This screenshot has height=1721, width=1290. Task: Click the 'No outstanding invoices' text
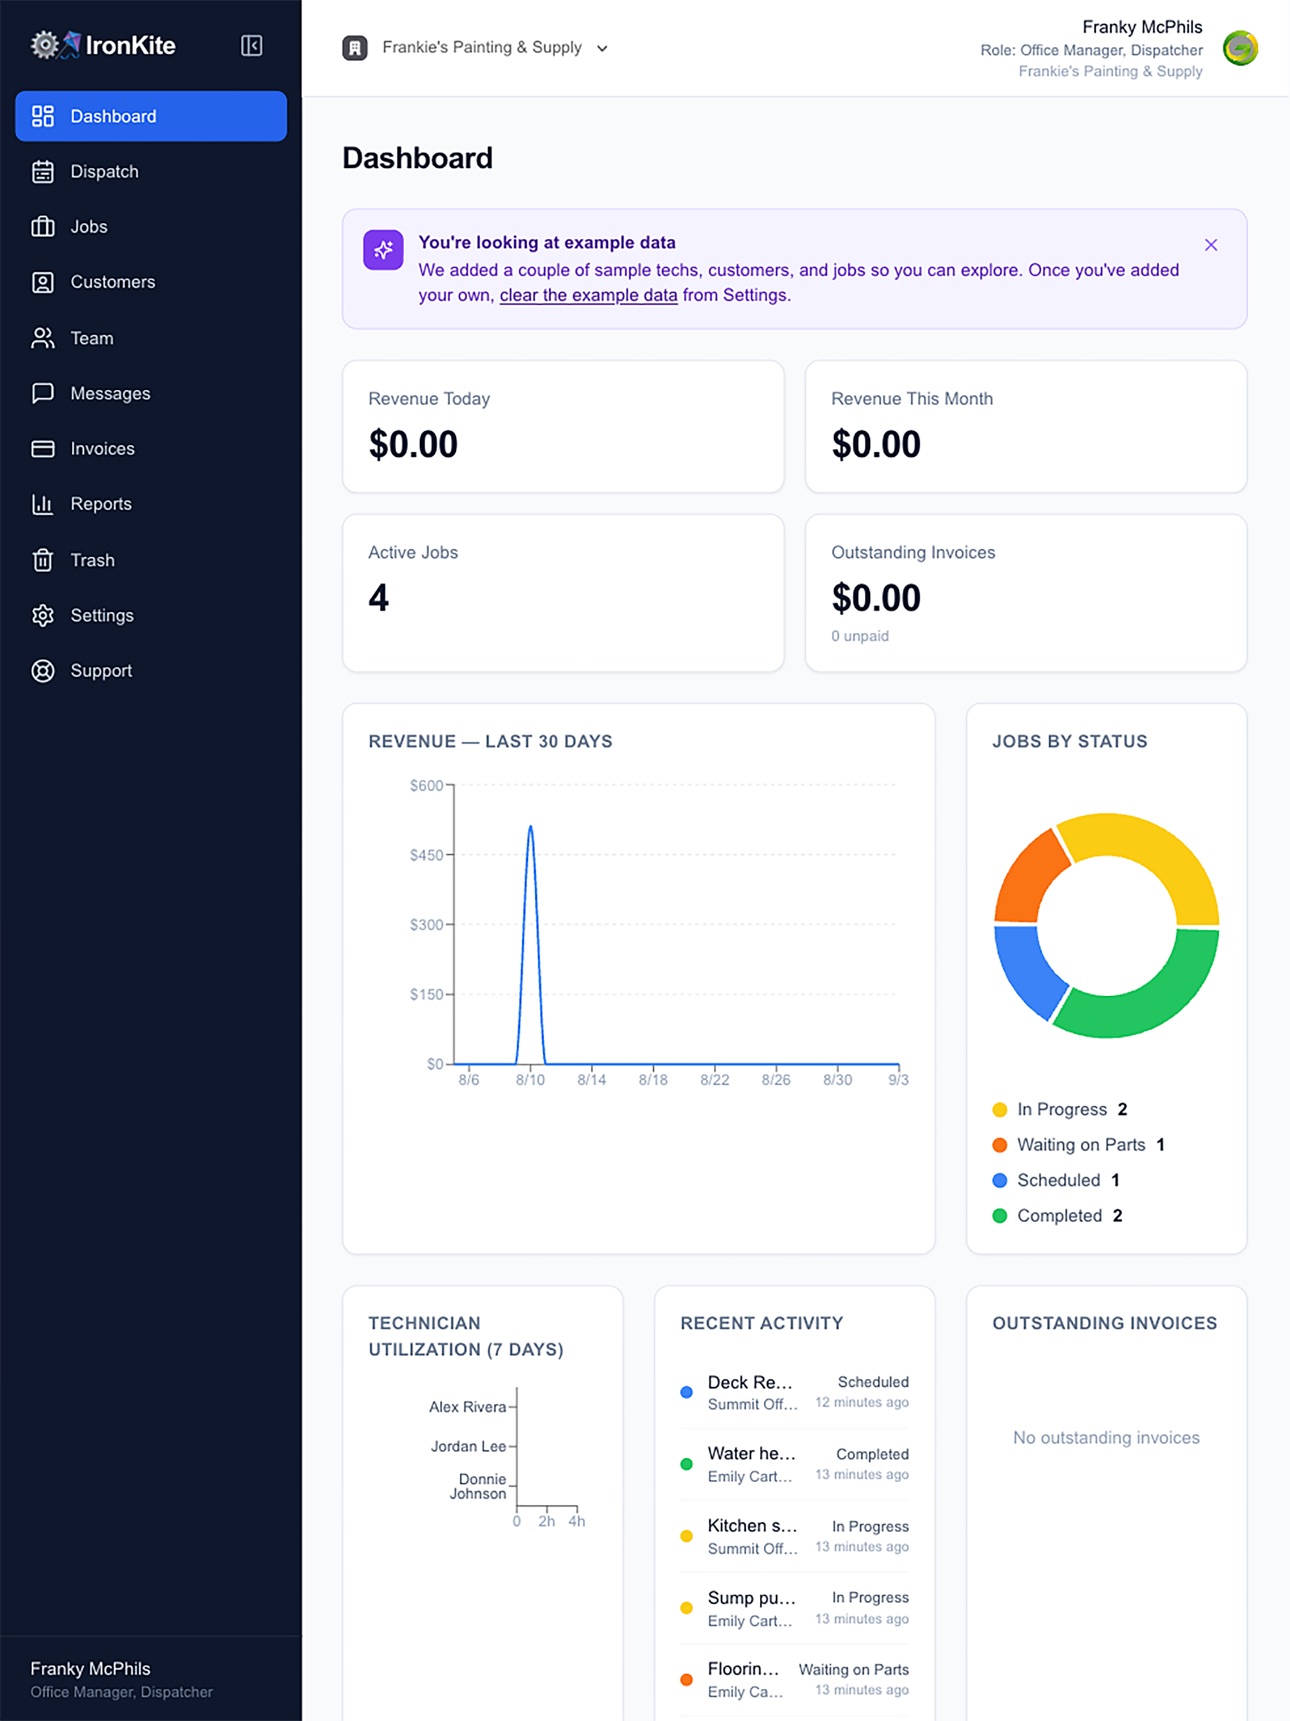pyautogui.click(x=1106, y=1438)
